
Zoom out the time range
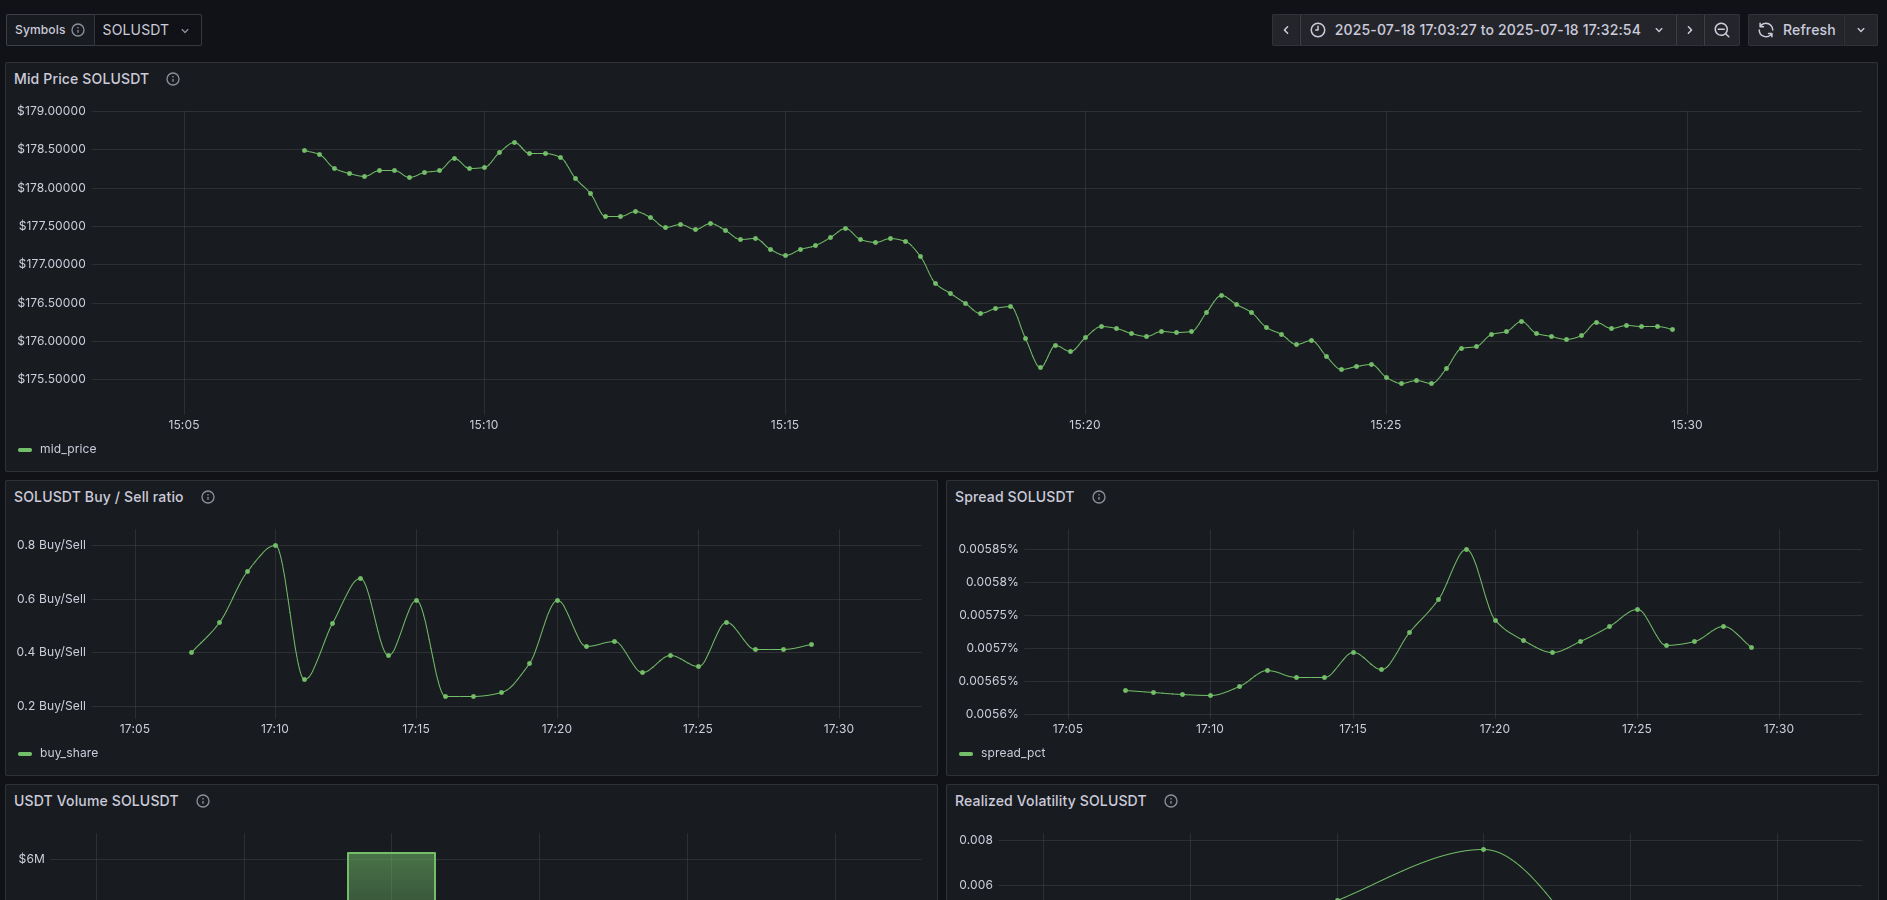1722,30
